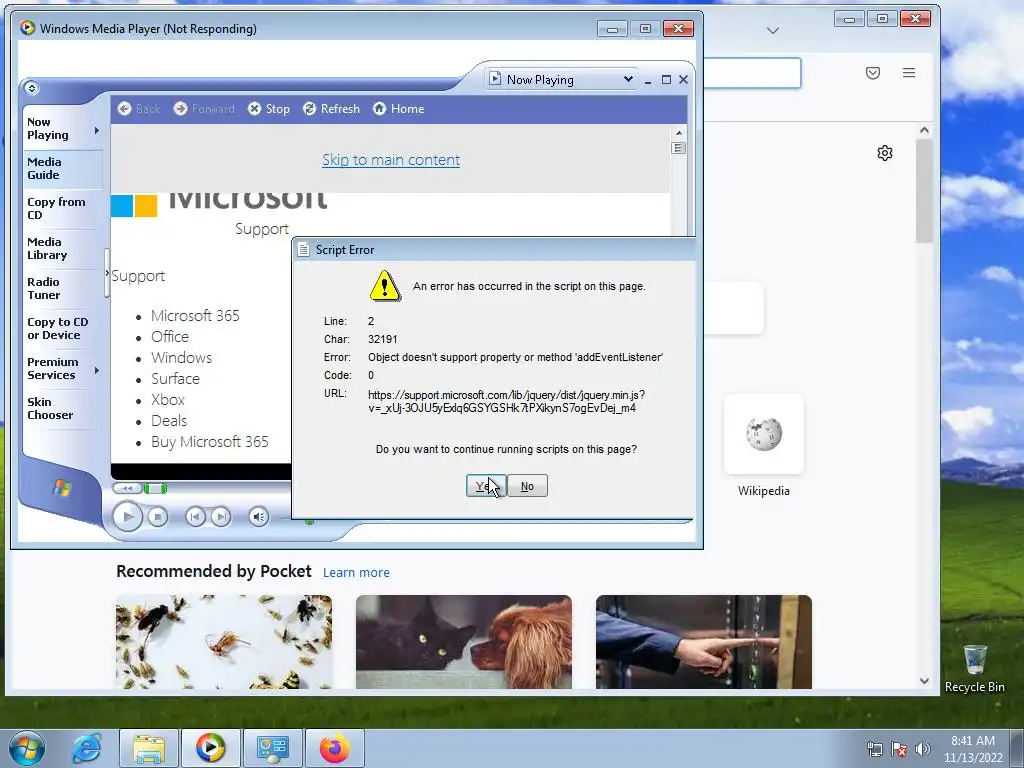Viewport: 1024px width, 768px height.
Task: Click the Microsoft logo squares
Action: click(134, 205)
